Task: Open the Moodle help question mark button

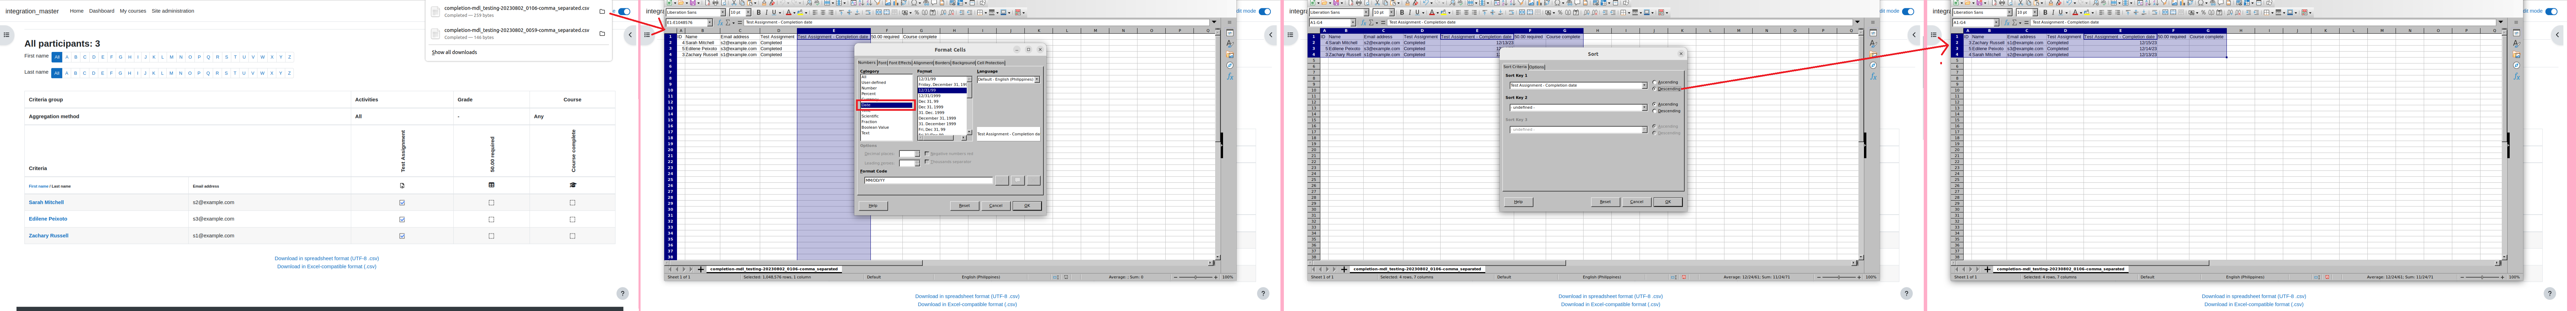Action: (622, 293)
